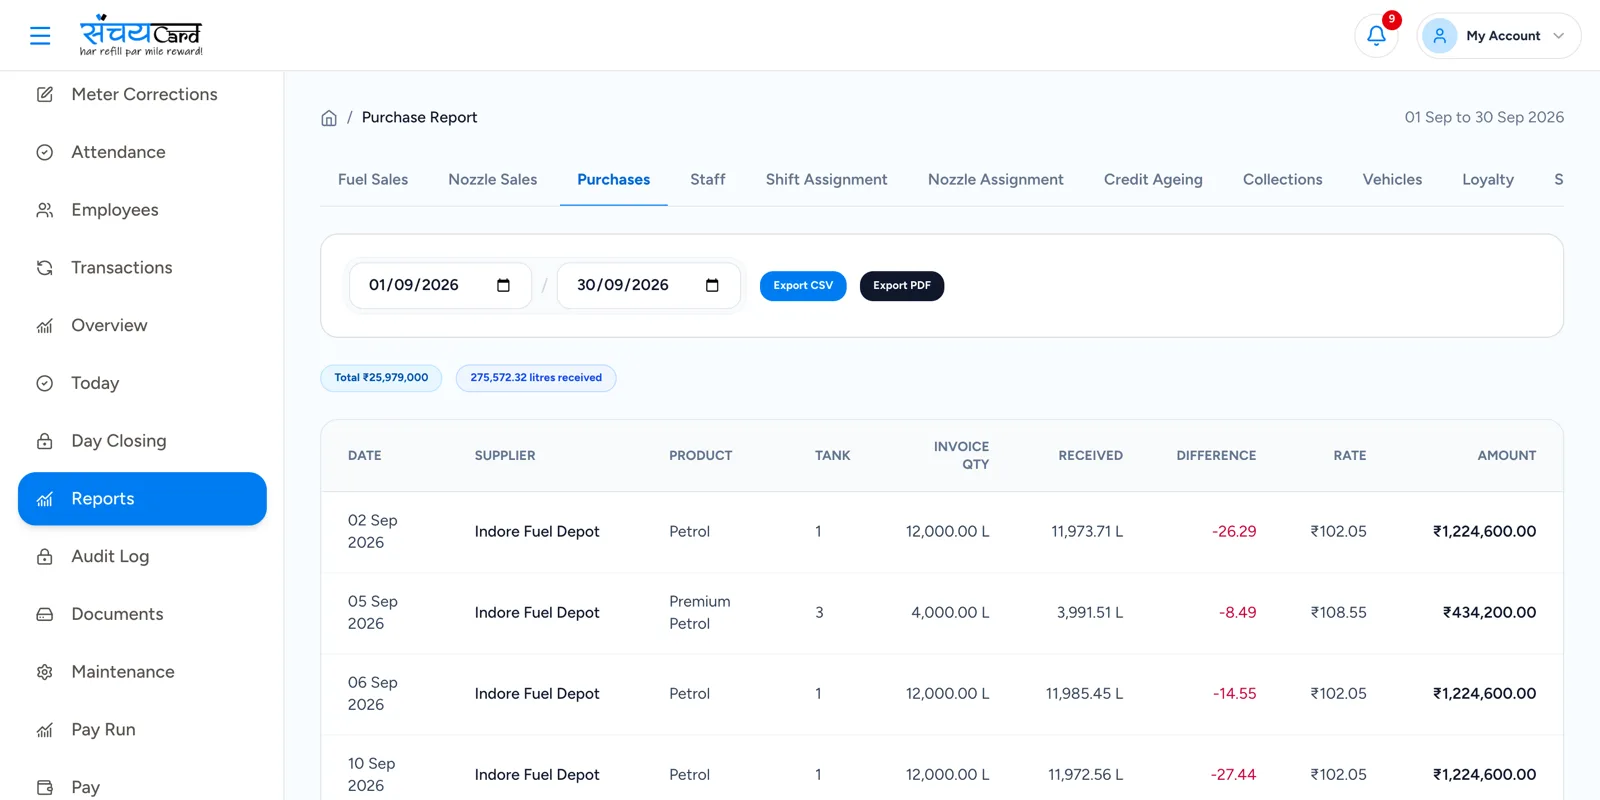Click the Premium Petrol product cell
The height and width of the screenshot is (800, 1600).
(700, 613)
